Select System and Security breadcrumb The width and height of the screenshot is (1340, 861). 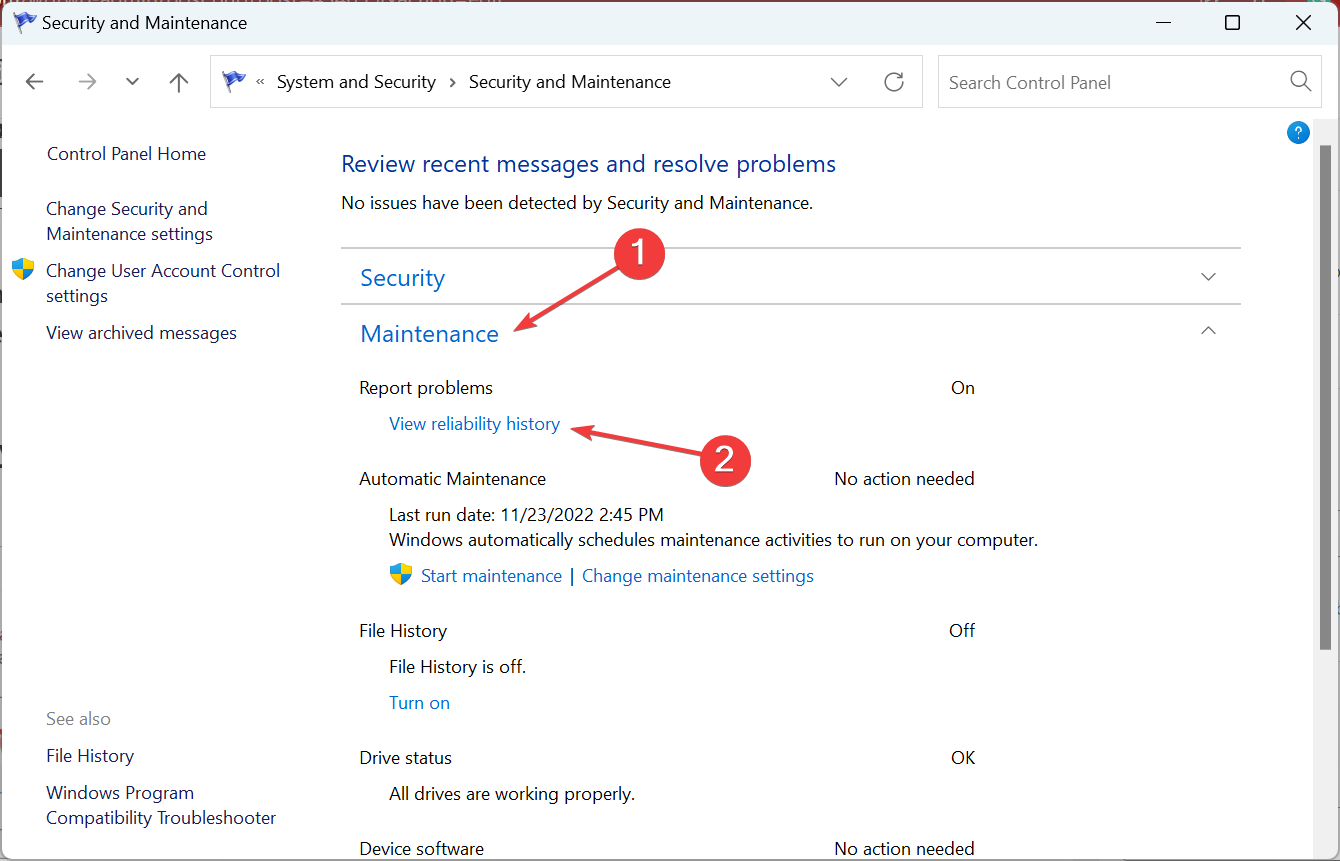click(x=356, y=82)
